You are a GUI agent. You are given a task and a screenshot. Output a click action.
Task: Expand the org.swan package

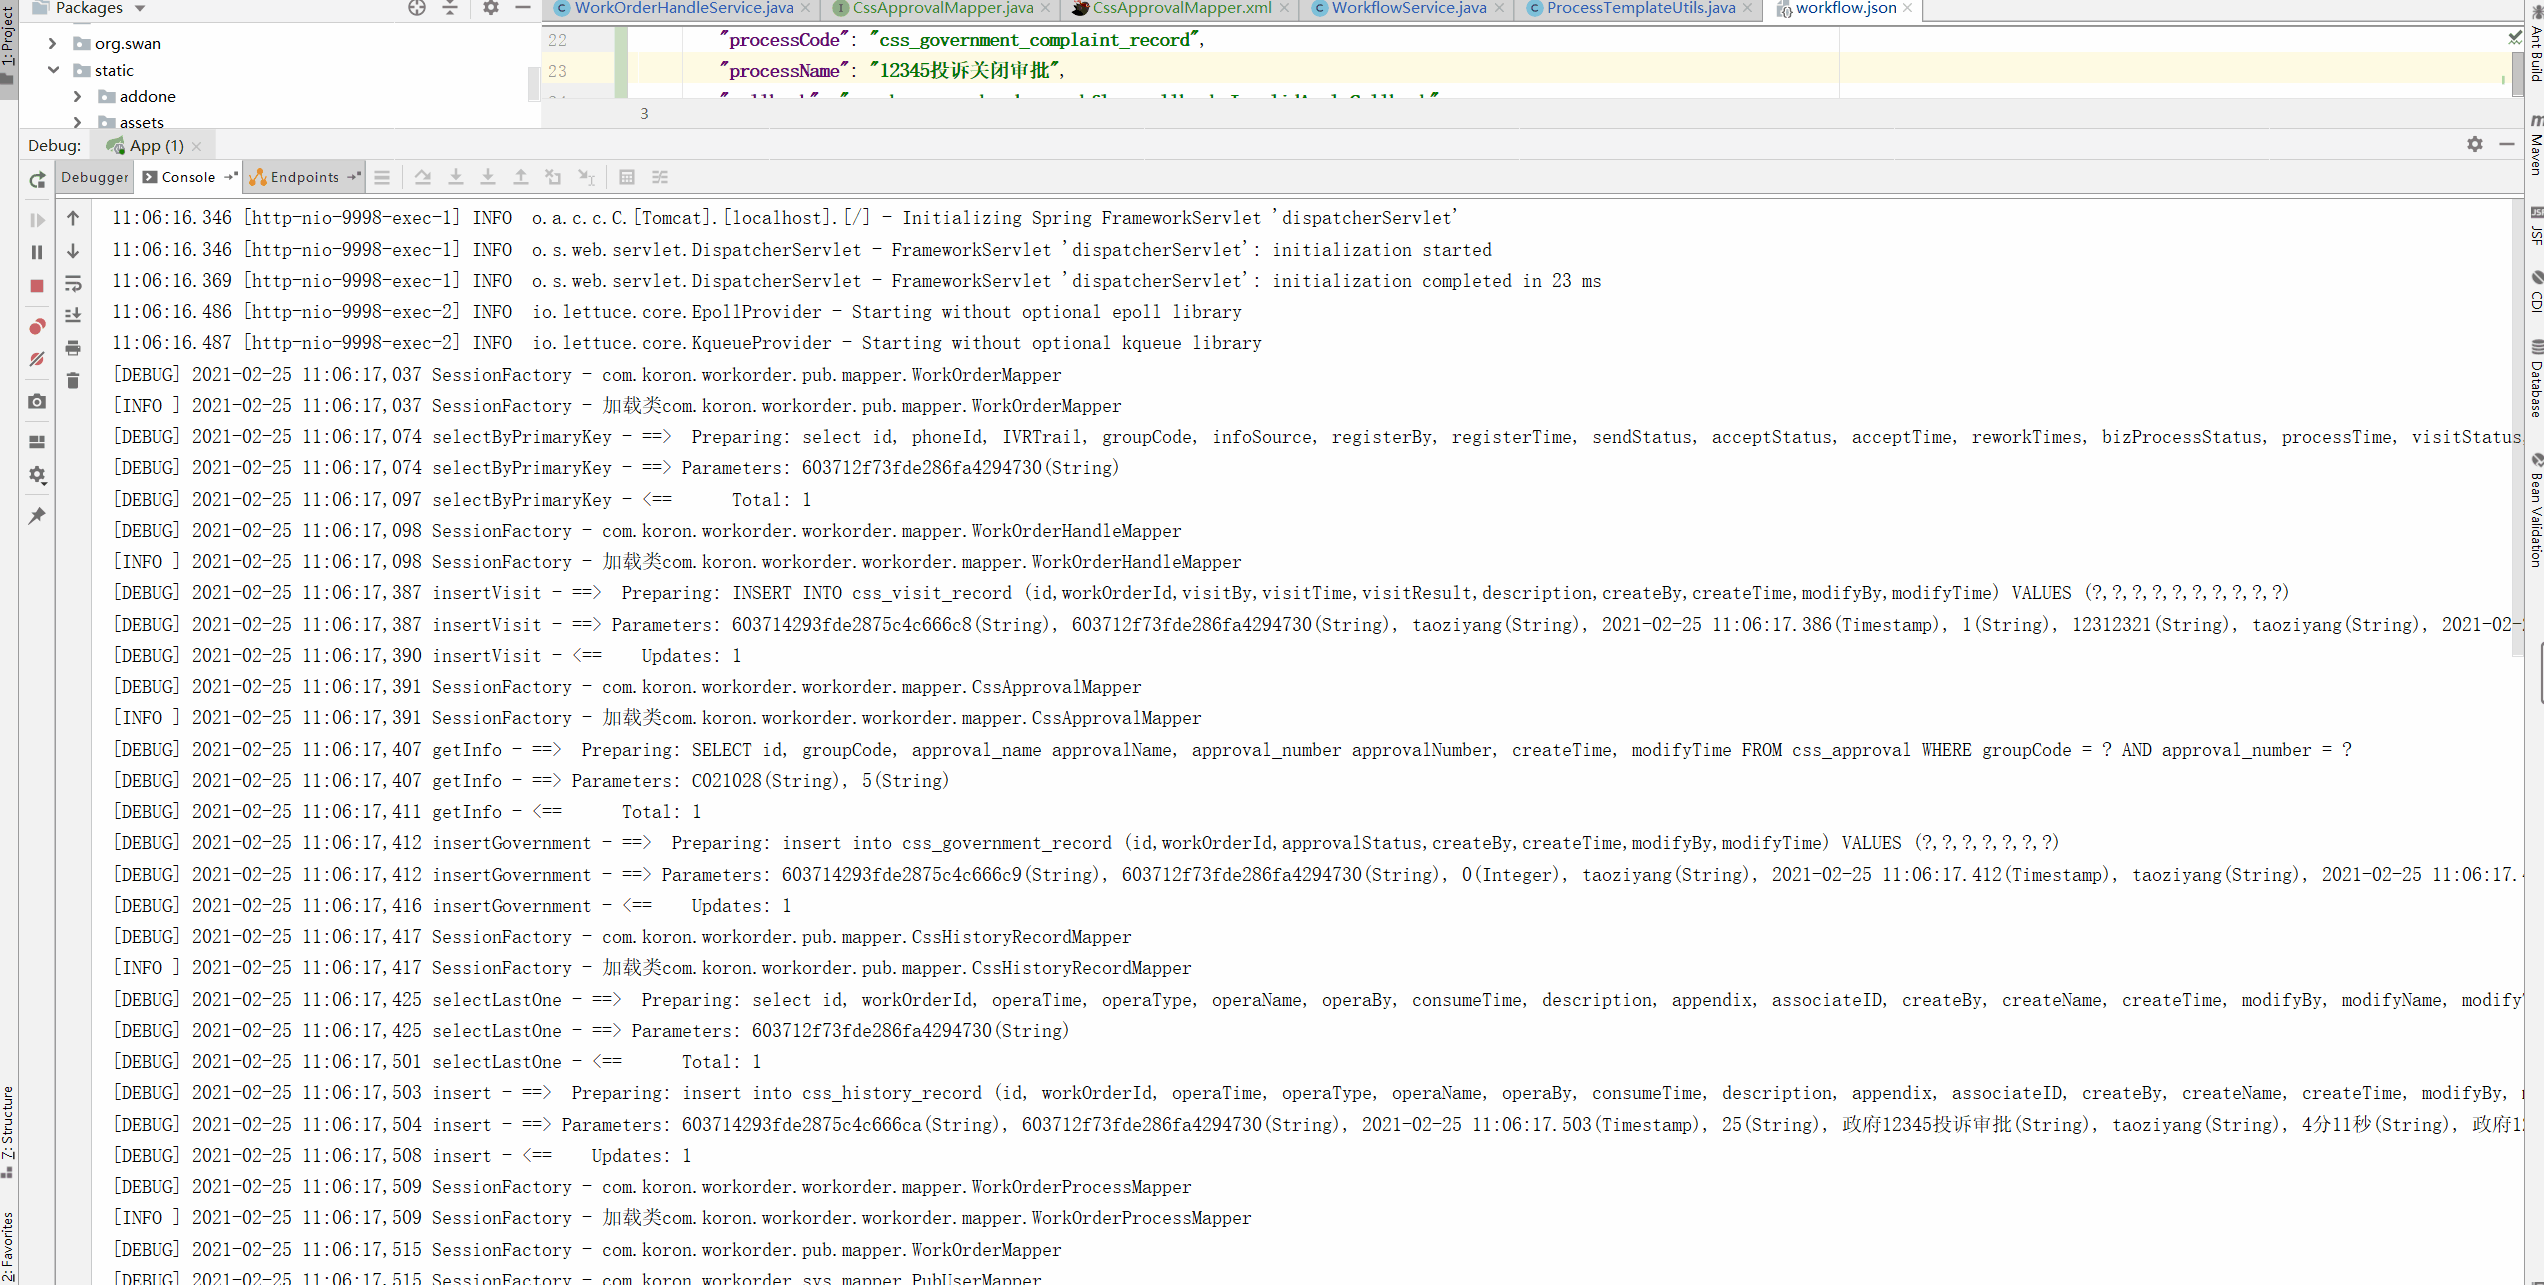coord(52,43)
